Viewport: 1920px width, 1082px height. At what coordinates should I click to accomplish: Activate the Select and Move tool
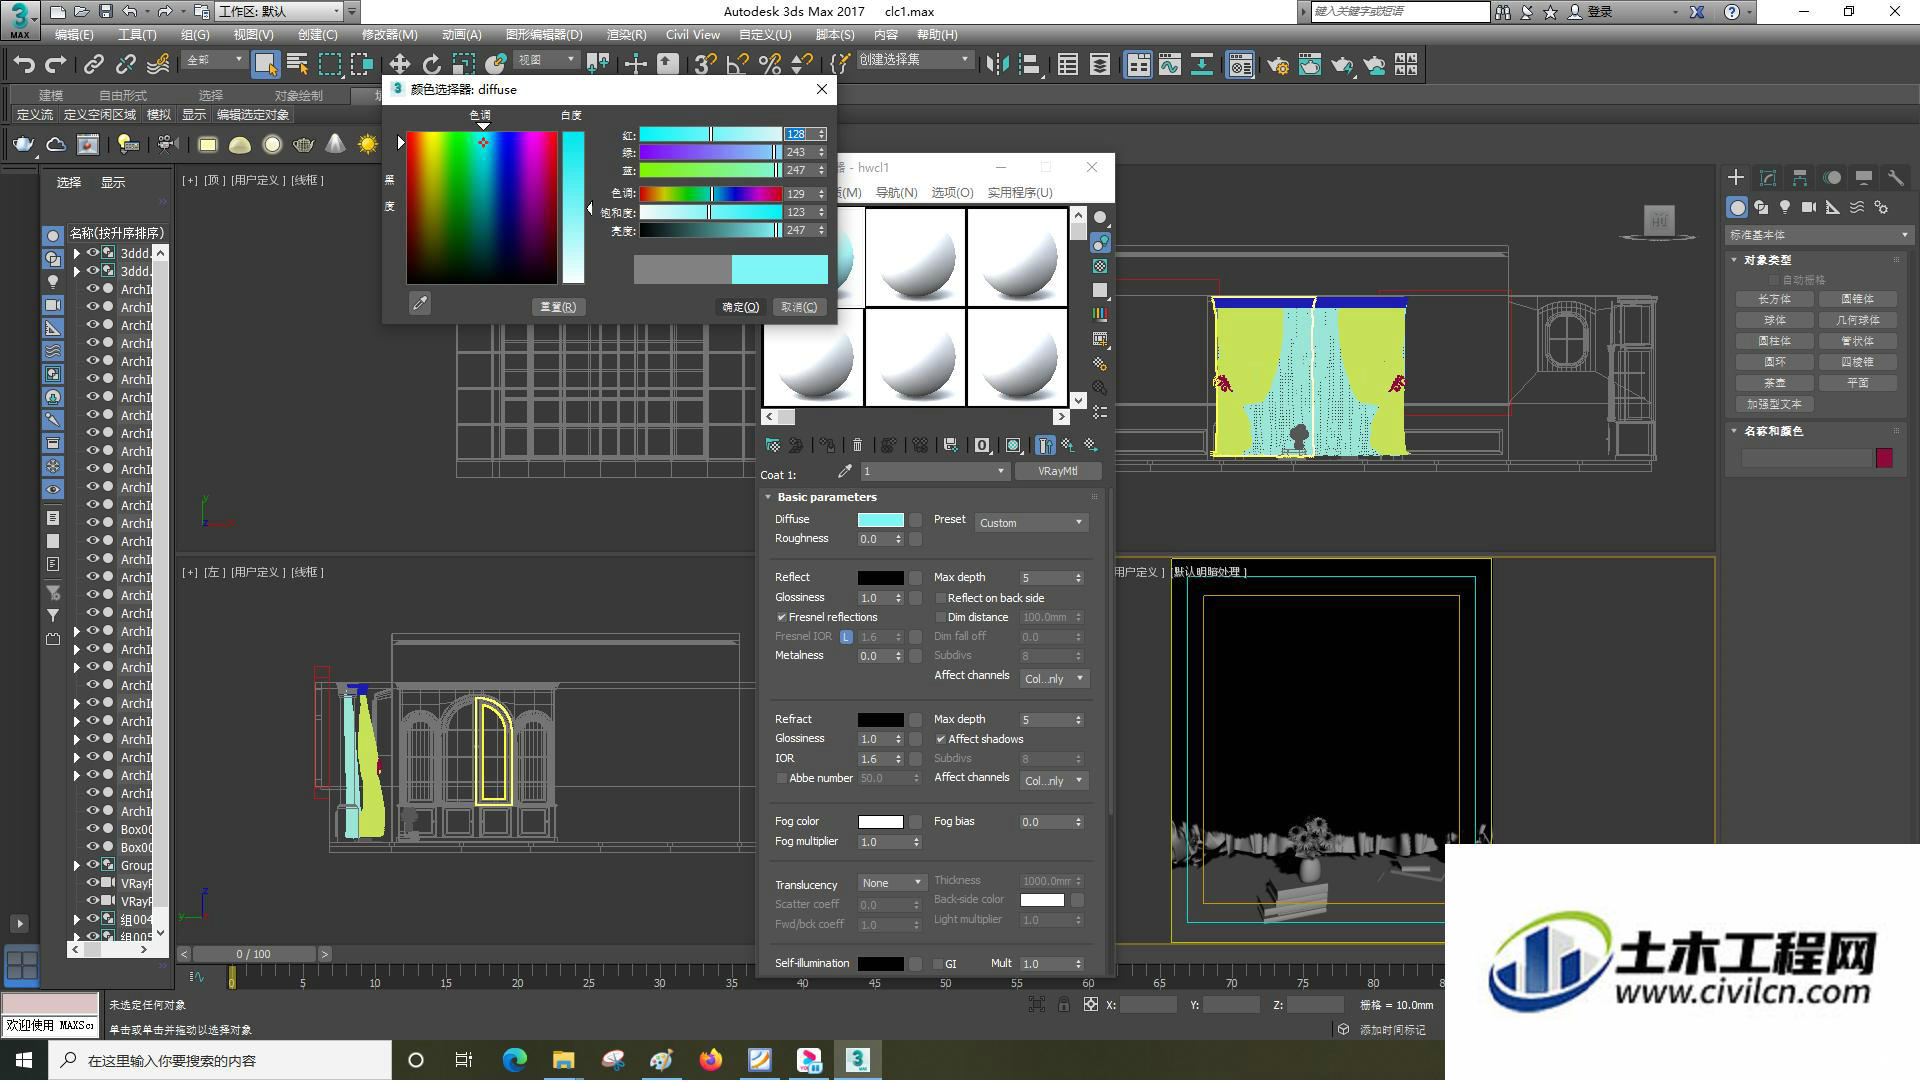[x=399, y=65]
